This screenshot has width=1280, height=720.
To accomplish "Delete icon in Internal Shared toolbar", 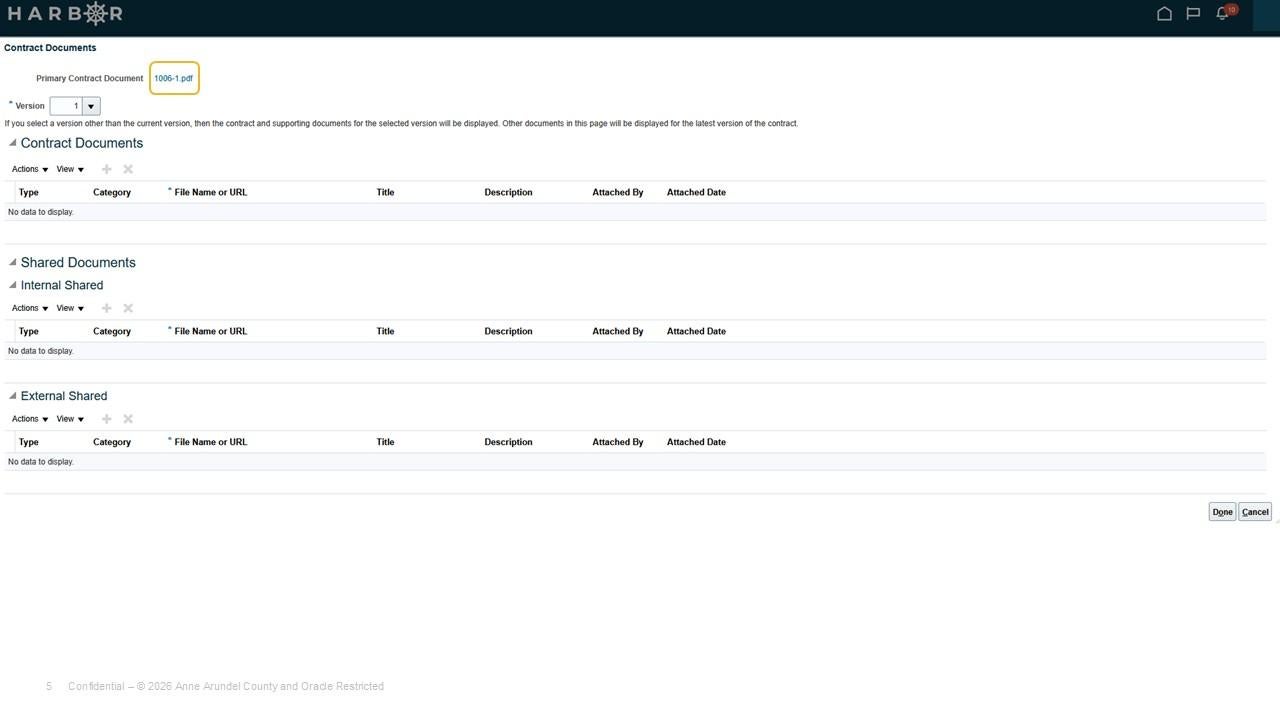I will pos(128,308).
